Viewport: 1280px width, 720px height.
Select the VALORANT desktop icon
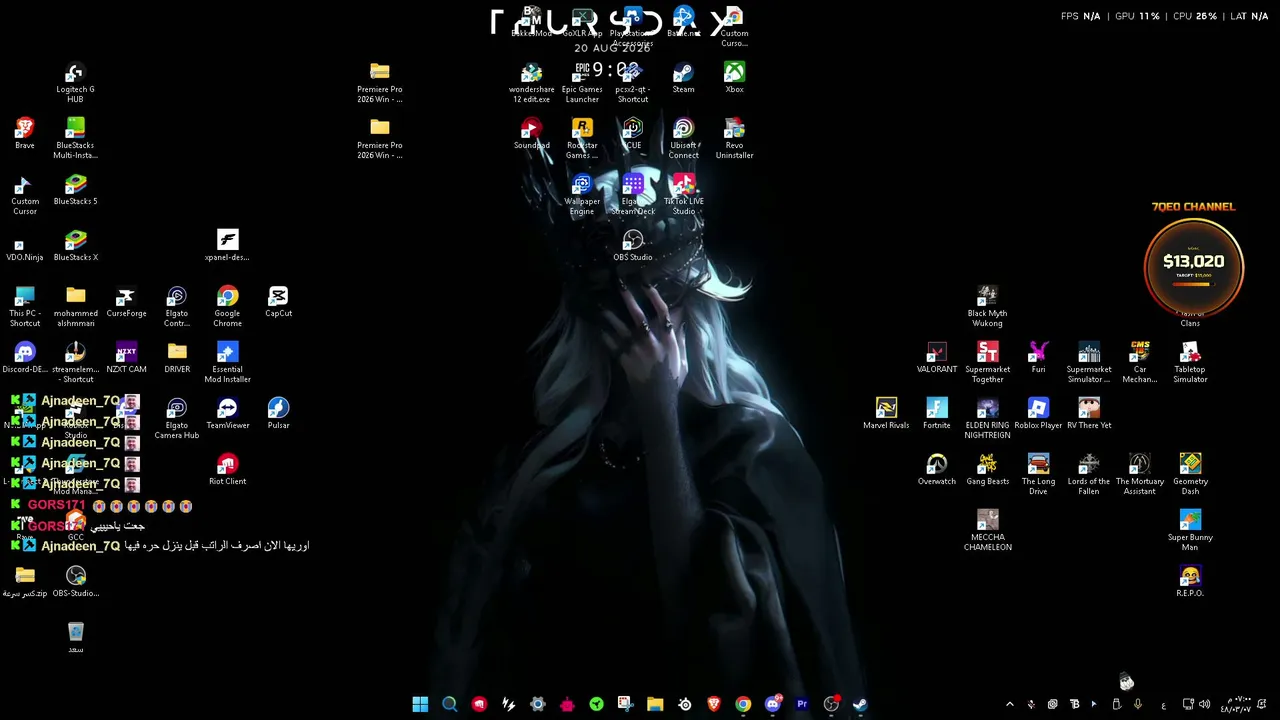(937, 358)
